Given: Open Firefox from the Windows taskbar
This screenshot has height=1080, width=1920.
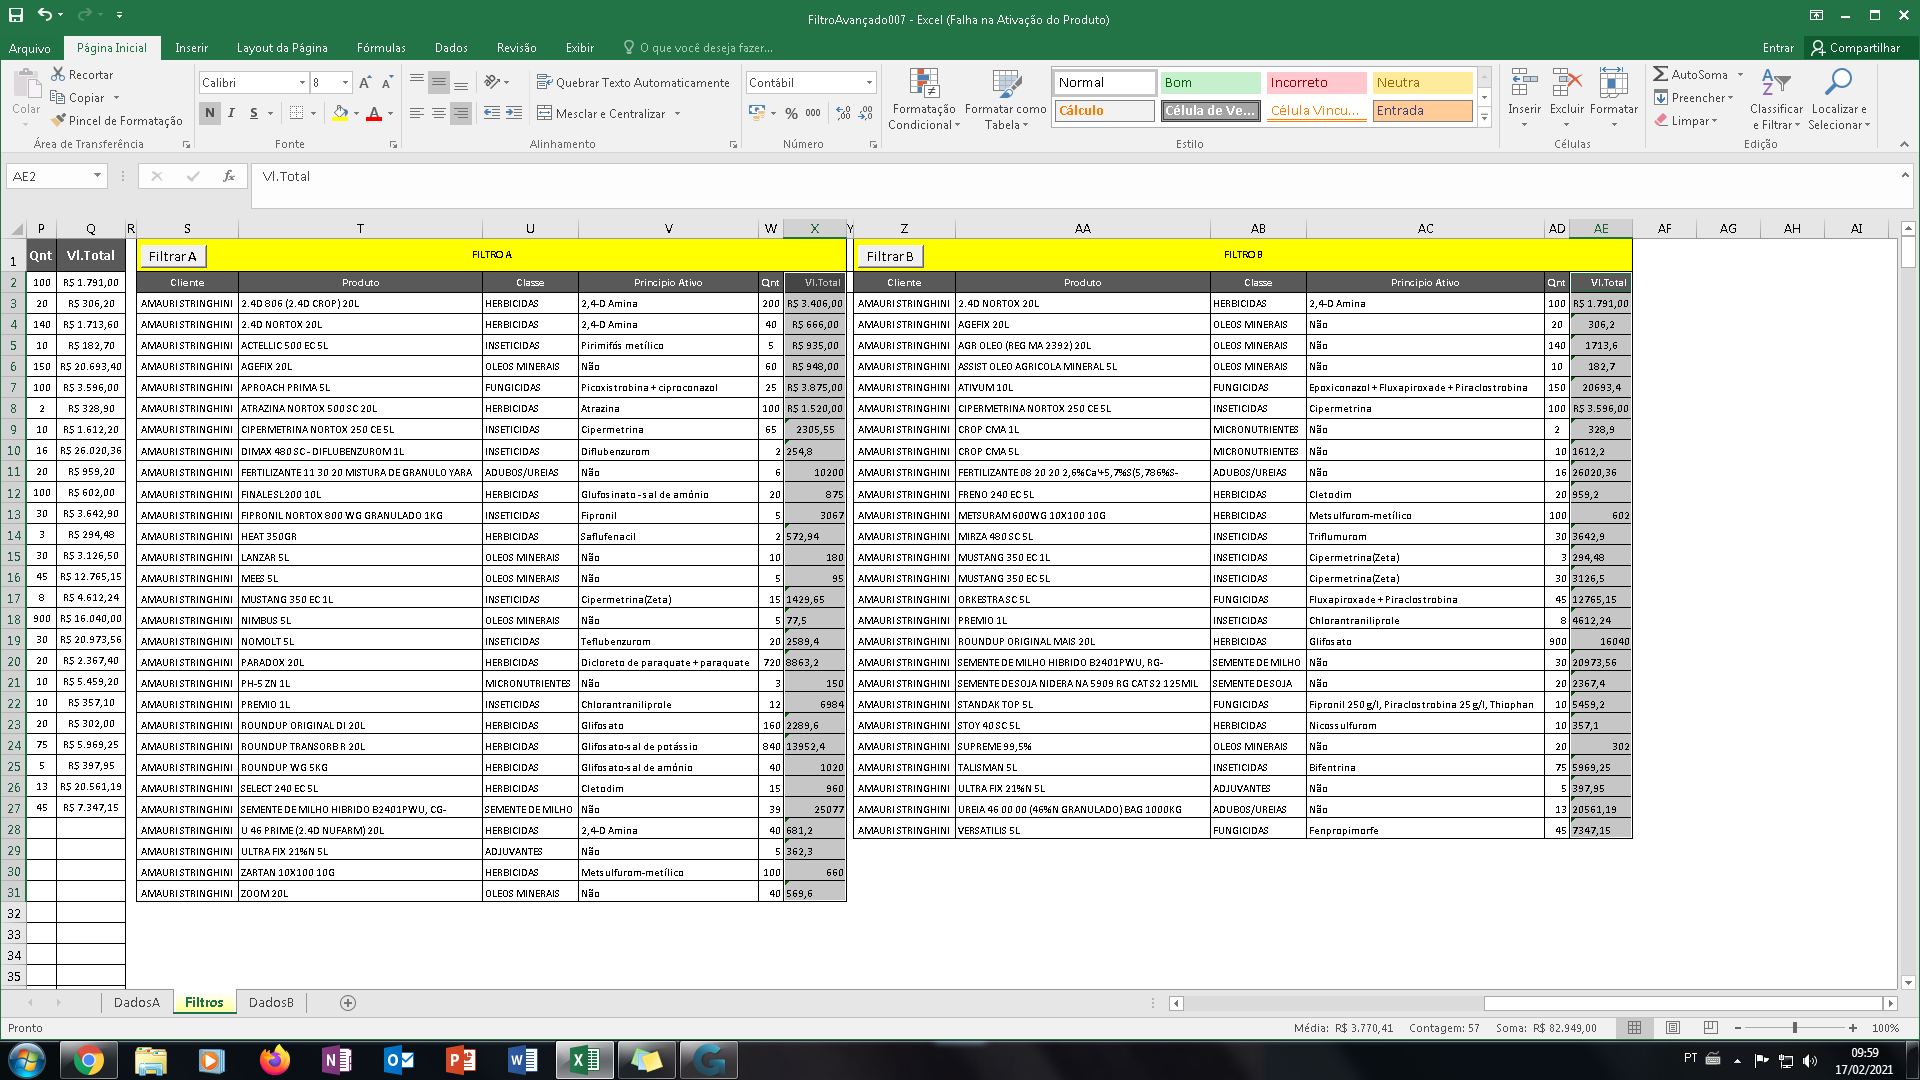Looking at the screenshot, I should [274, 1060].
